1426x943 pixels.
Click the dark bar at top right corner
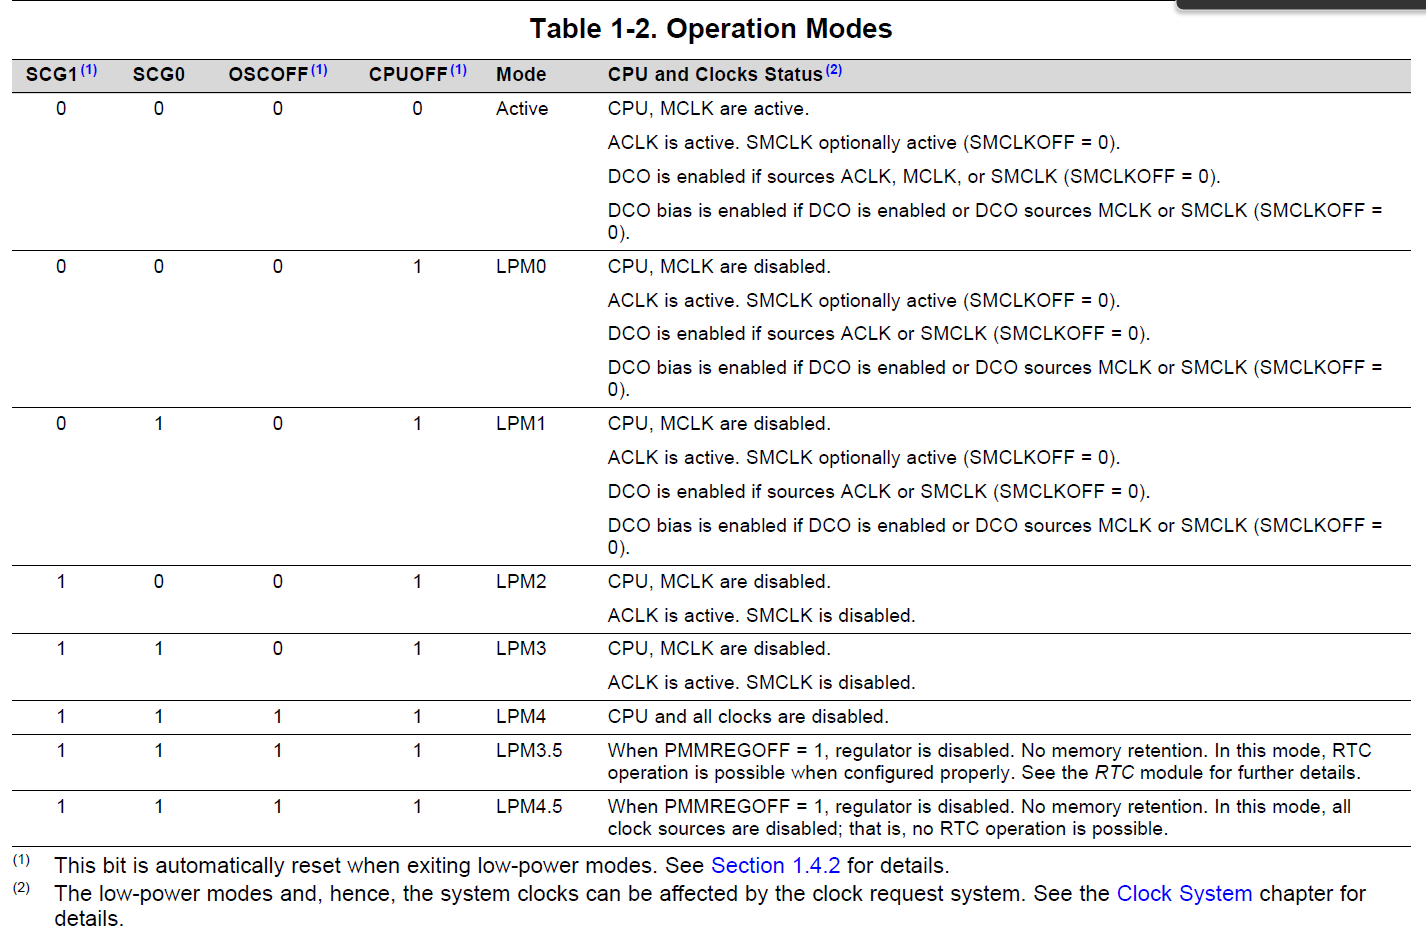(x=1301, y=4)
